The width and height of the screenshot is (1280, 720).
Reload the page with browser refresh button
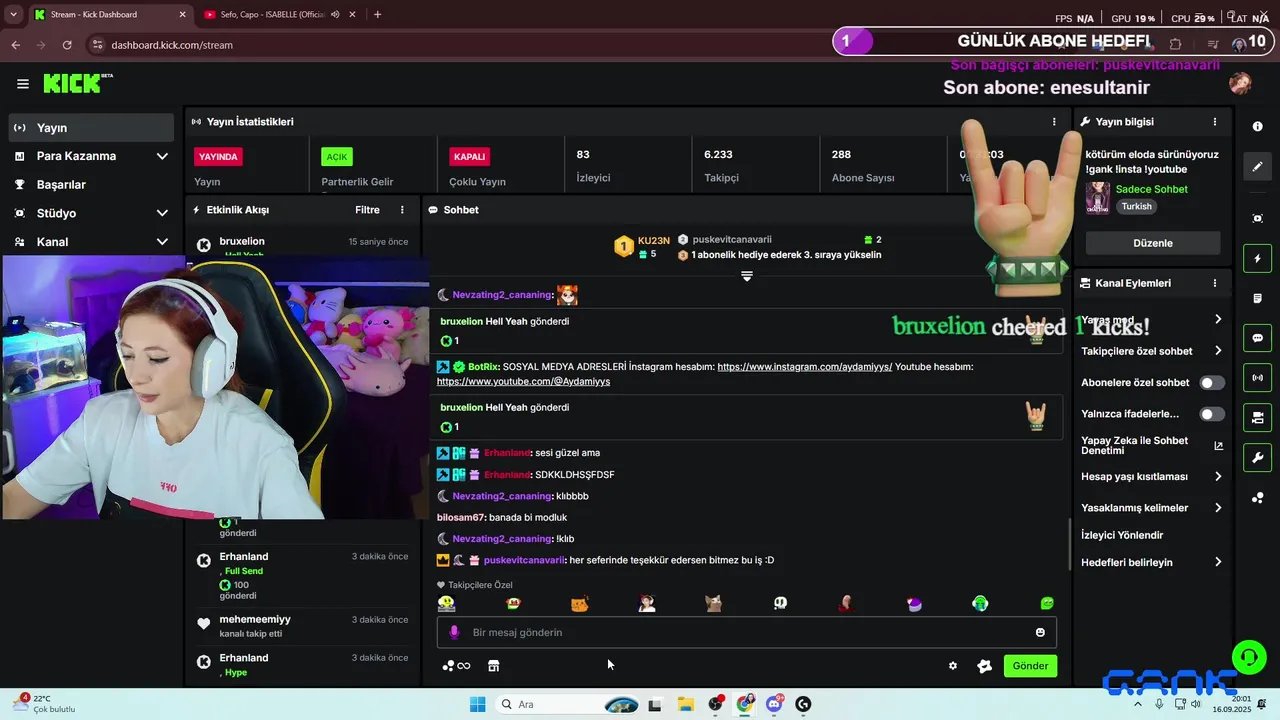(x=67, y=45)
